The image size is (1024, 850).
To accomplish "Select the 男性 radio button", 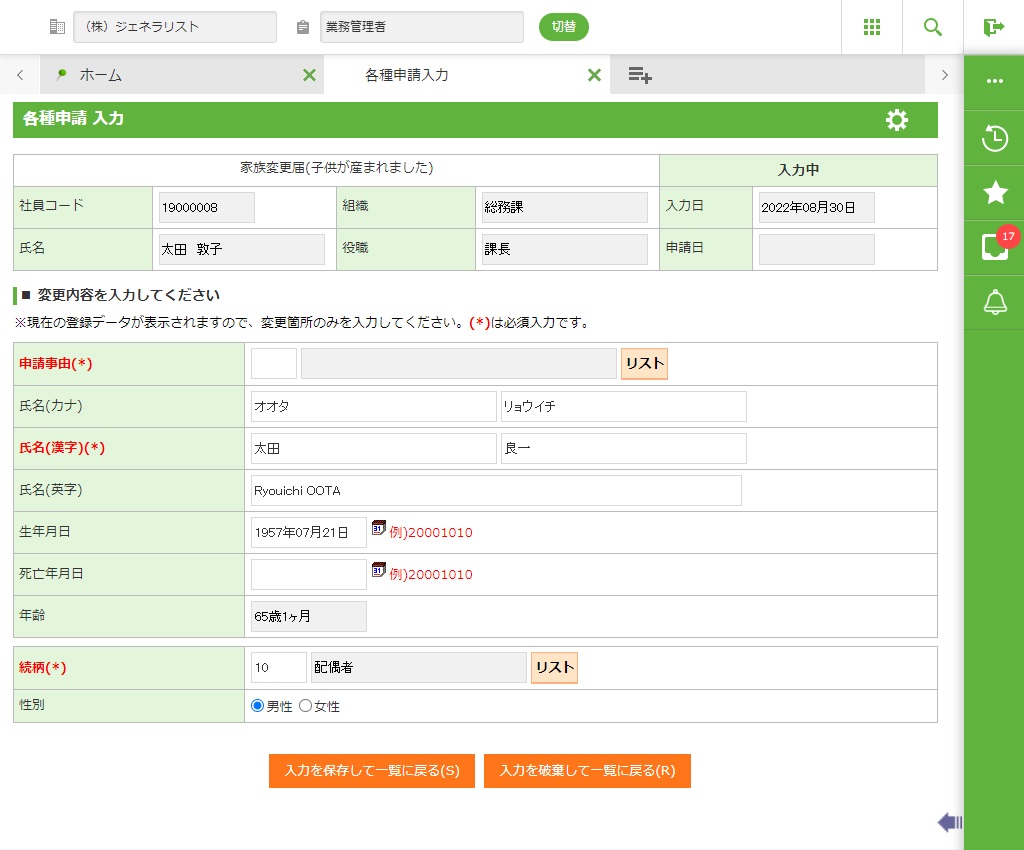I will [258, 706].
